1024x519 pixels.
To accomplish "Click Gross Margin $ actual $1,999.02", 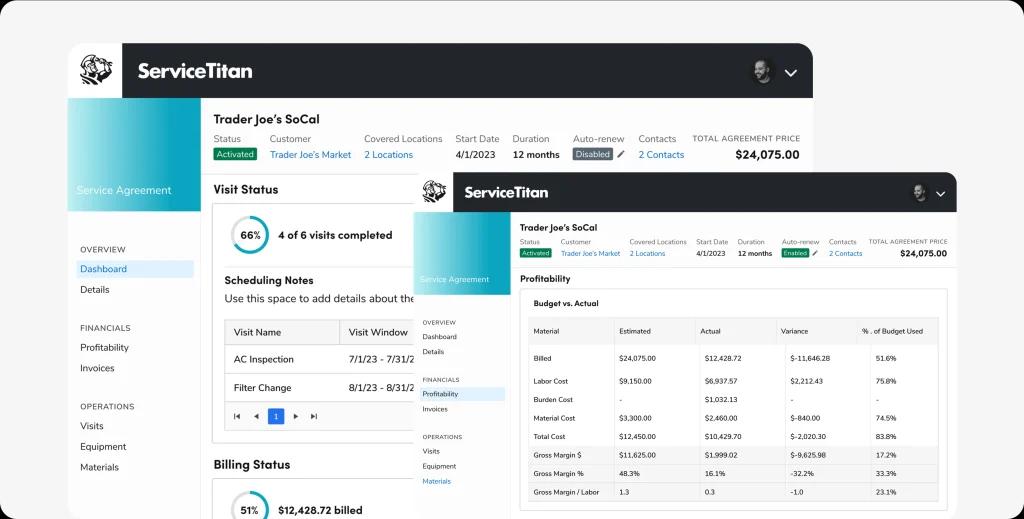I will 721,455.
